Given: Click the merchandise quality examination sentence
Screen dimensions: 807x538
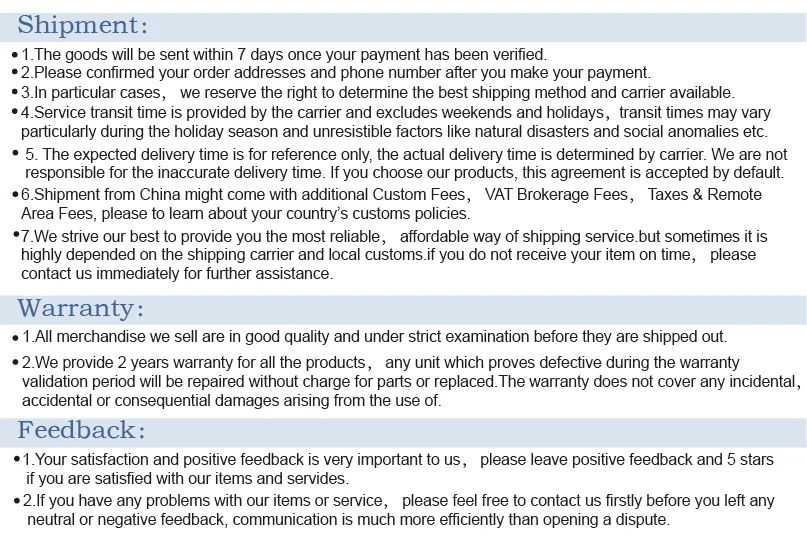Looking at the screenshot, I should [x=375, y=337].
